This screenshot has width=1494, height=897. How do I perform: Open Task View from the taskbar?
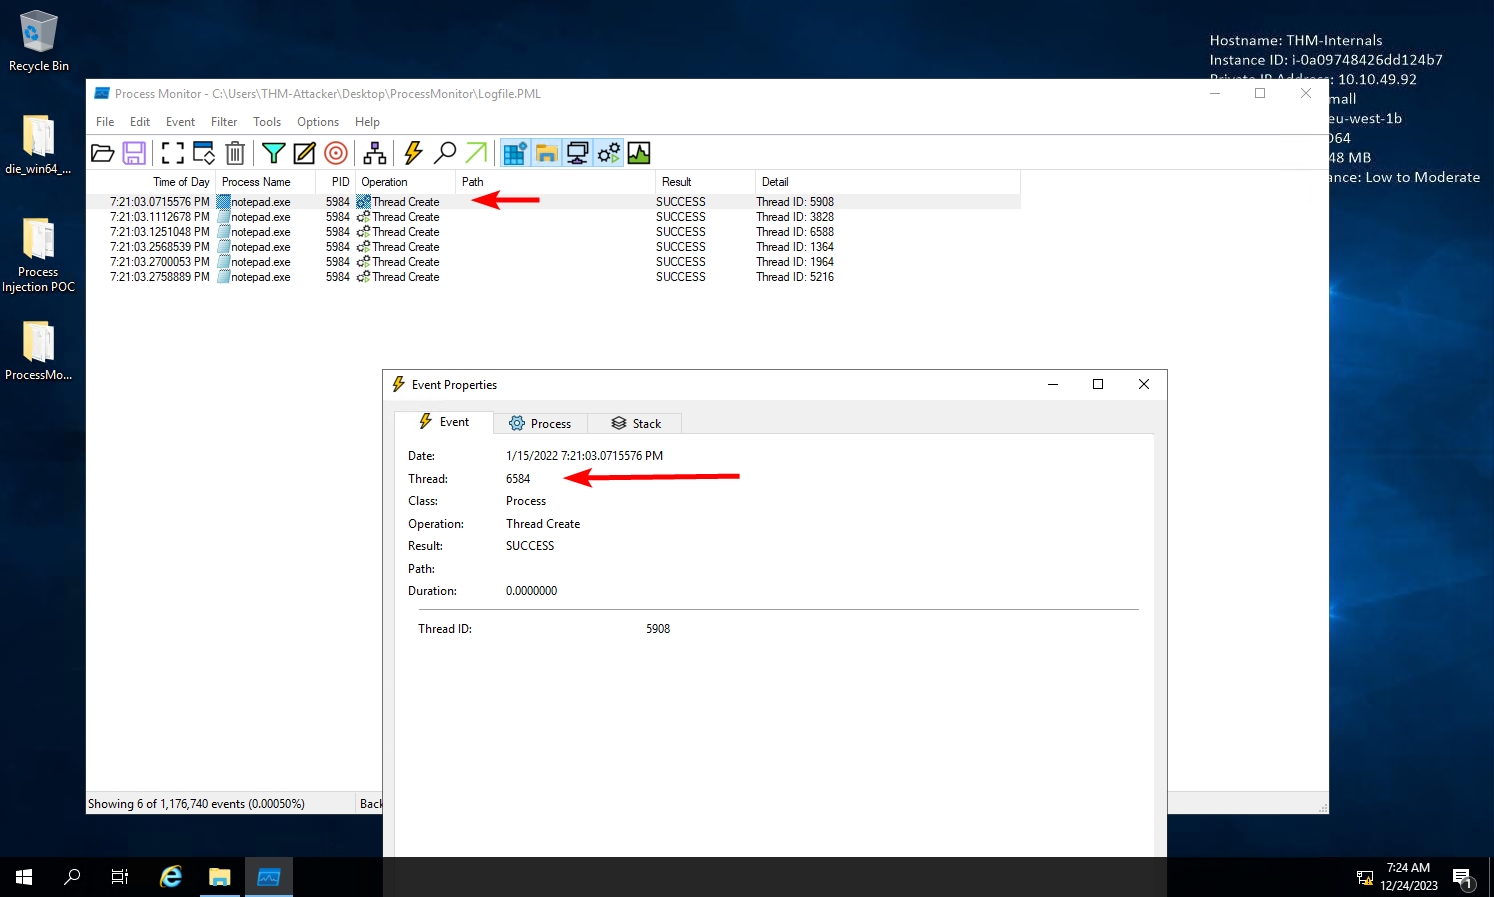(120, 877)
